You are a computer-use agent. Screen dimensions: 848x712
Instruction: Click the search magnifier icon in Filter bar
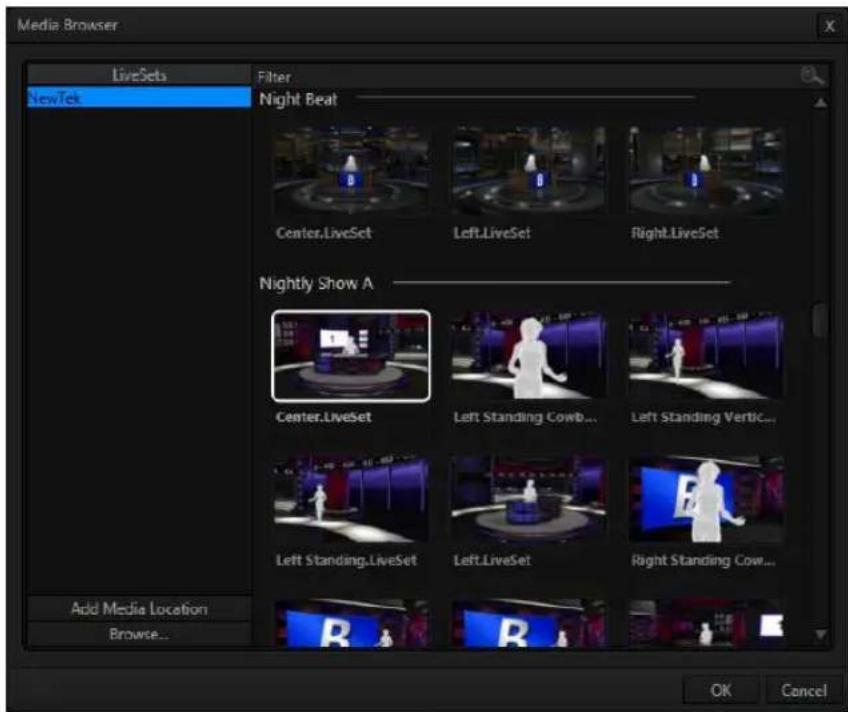pyautogui.click(x=812, y=76)
